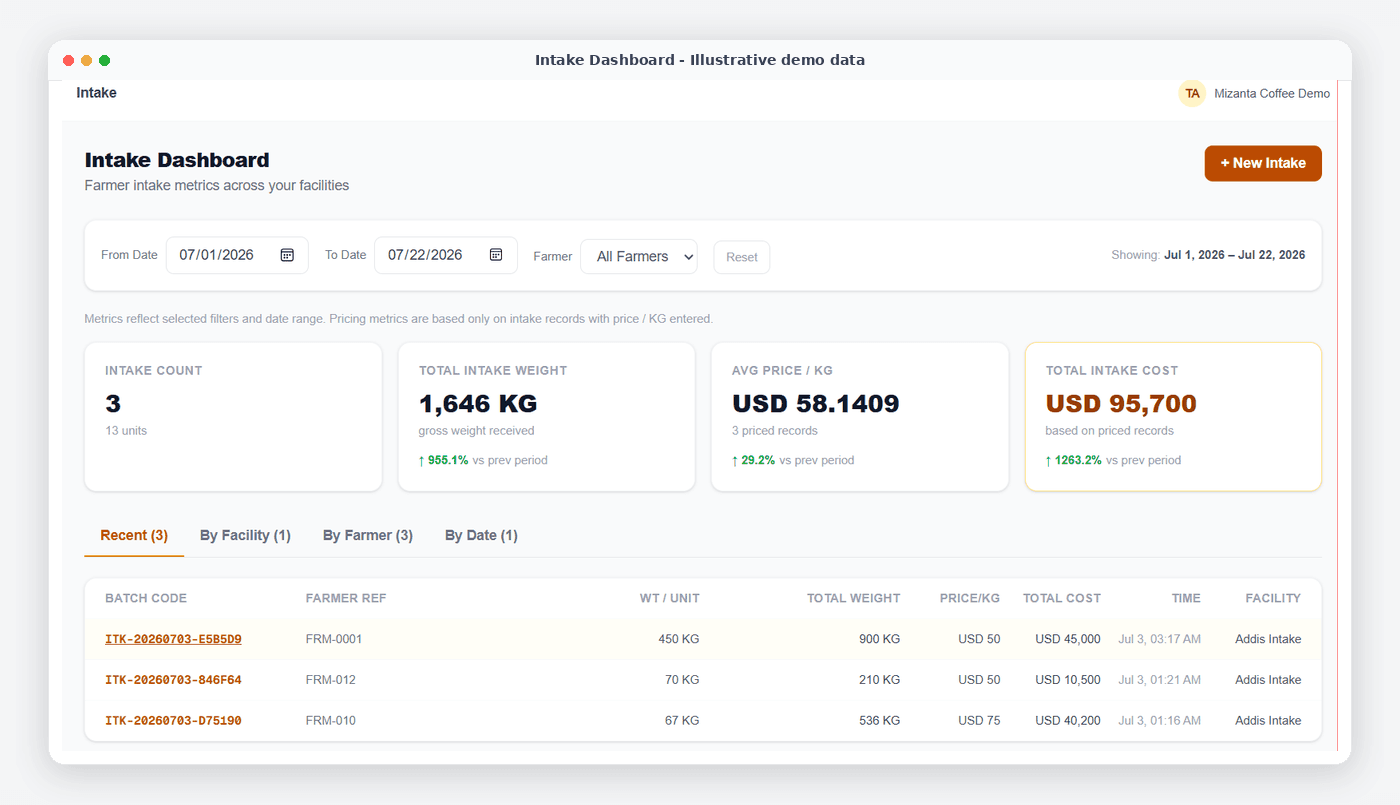Click farmer ref FRM-010

pos(331,721)
